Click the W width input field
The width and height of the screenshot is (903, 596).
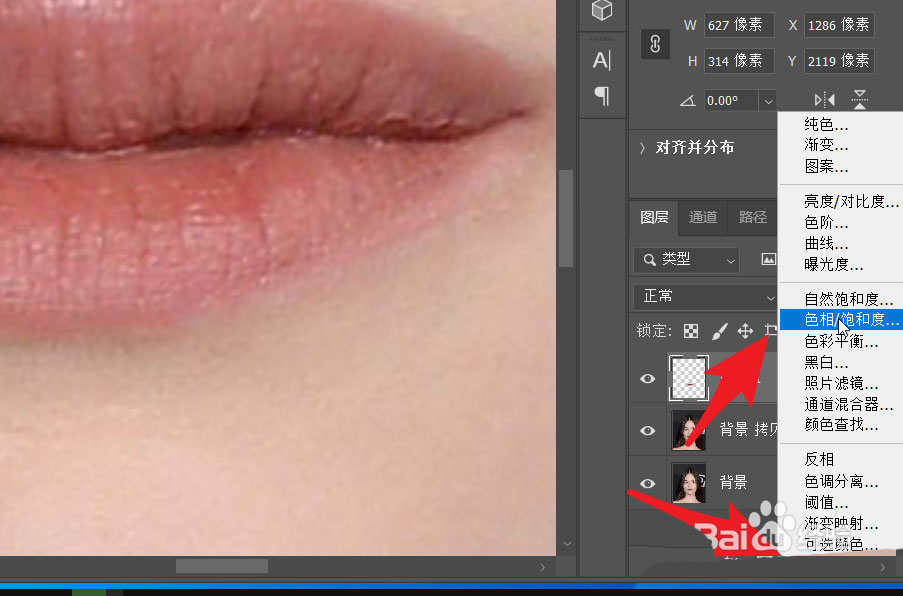click(x=738, y=24)
